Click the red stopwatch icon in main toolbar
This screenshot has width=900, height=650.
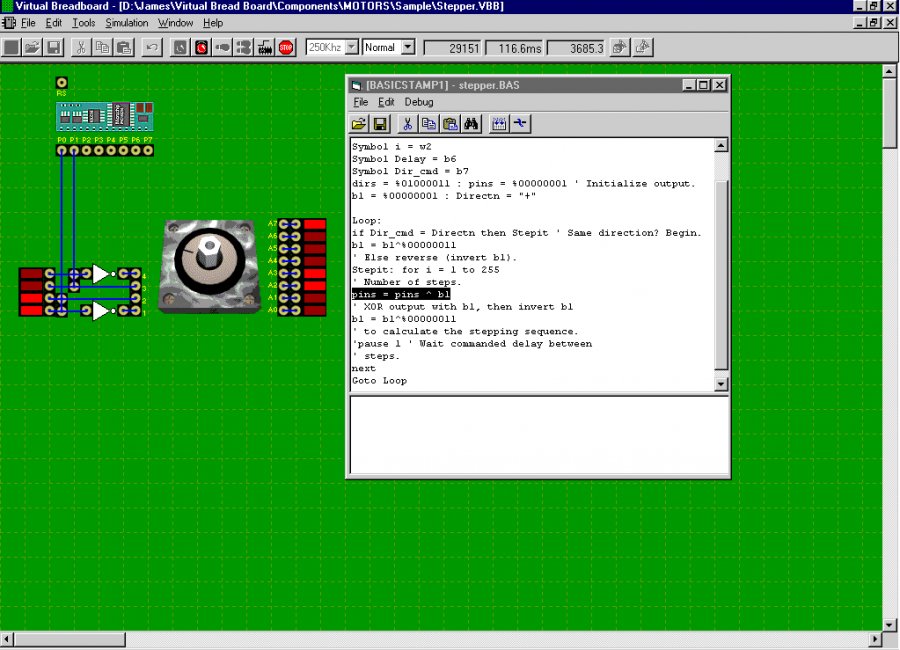click(201, 47)
